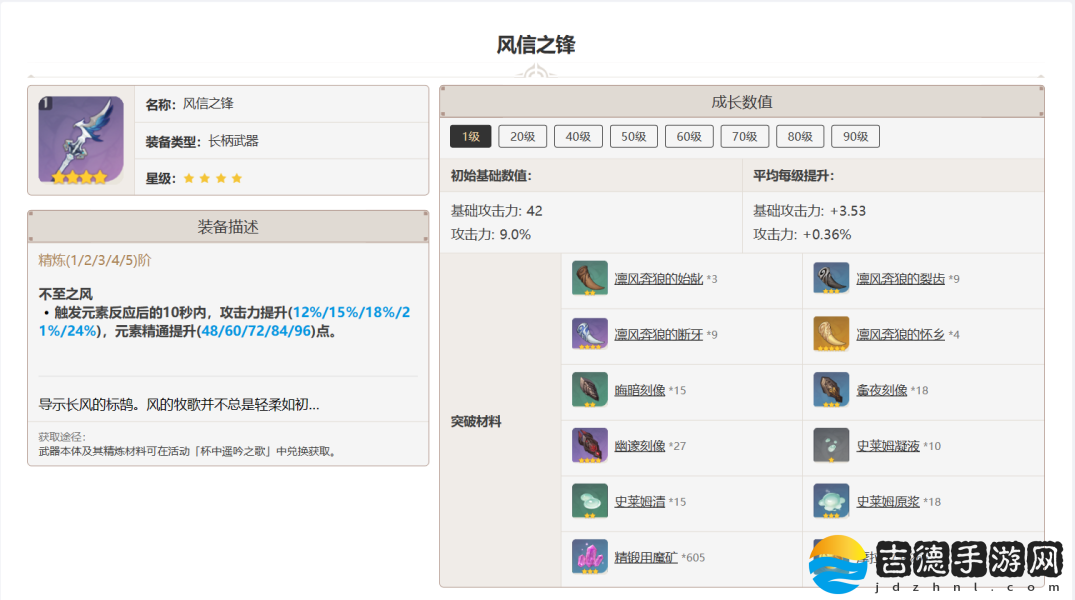Image resolution: width=1075 pixels, height=600 pixels.
Task: Click the 史莱姆清 material icon
Action: pyautogui.click(x=590, y=501)
